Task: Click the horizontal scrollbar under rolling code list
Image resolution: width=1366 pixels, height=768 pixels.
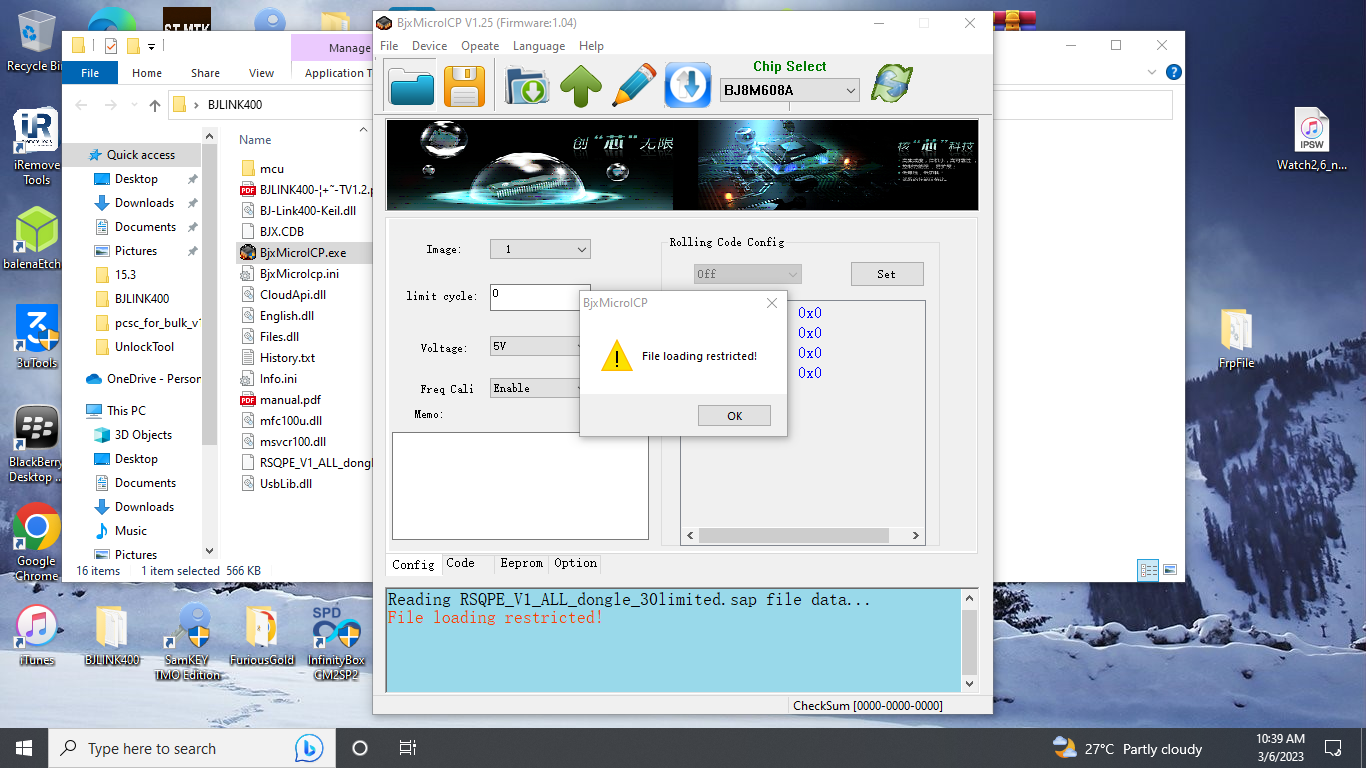Action: point(802,536)
